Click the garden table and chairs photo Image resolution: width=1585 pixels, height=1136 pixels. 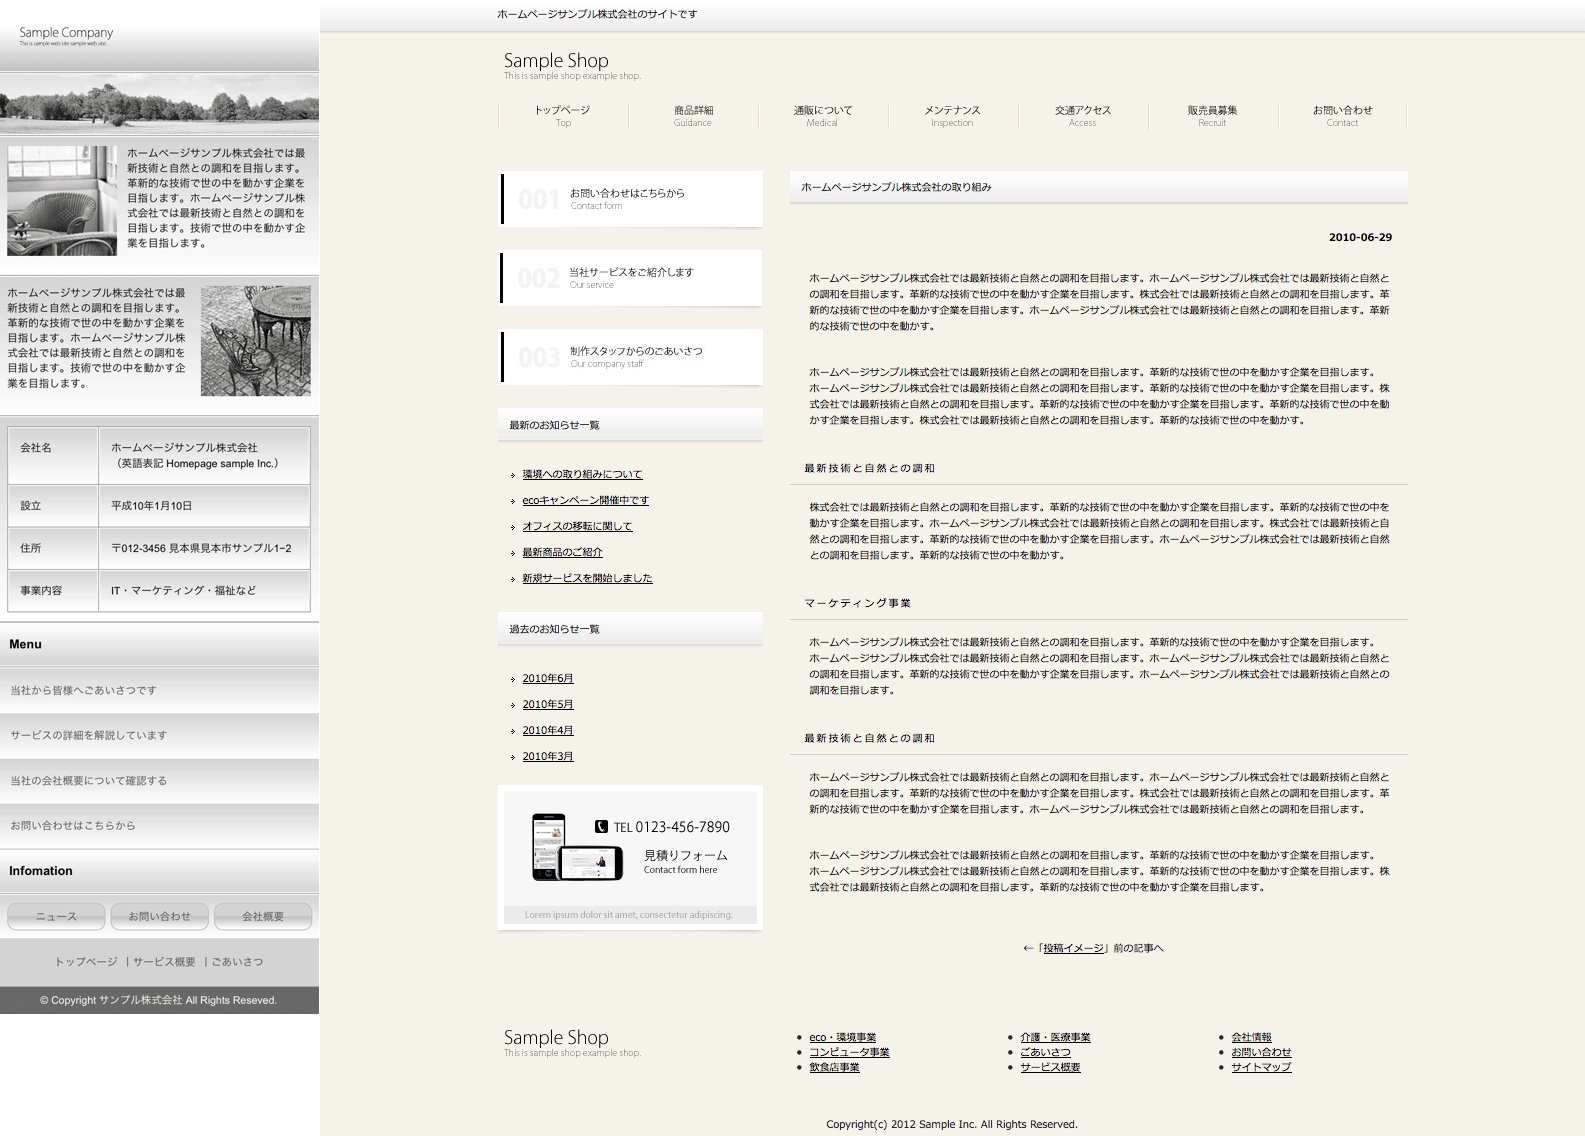click(255, 341)
